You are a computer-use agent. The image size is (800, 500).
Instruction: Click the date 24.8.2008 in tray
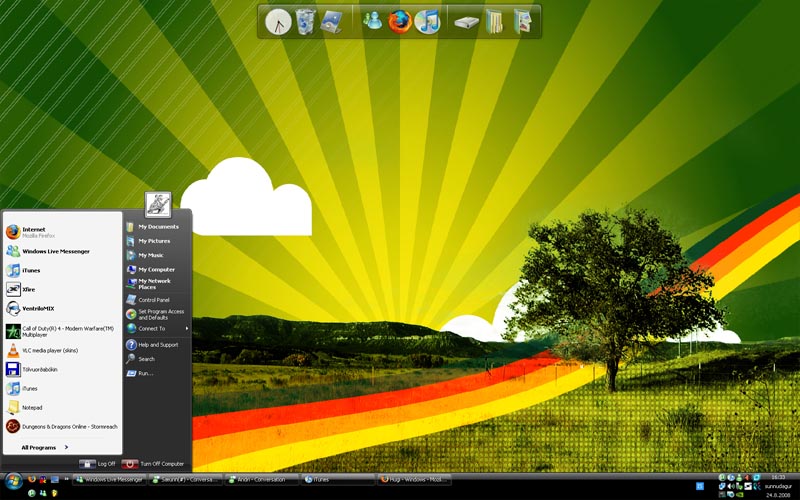(x=778, y=495)
